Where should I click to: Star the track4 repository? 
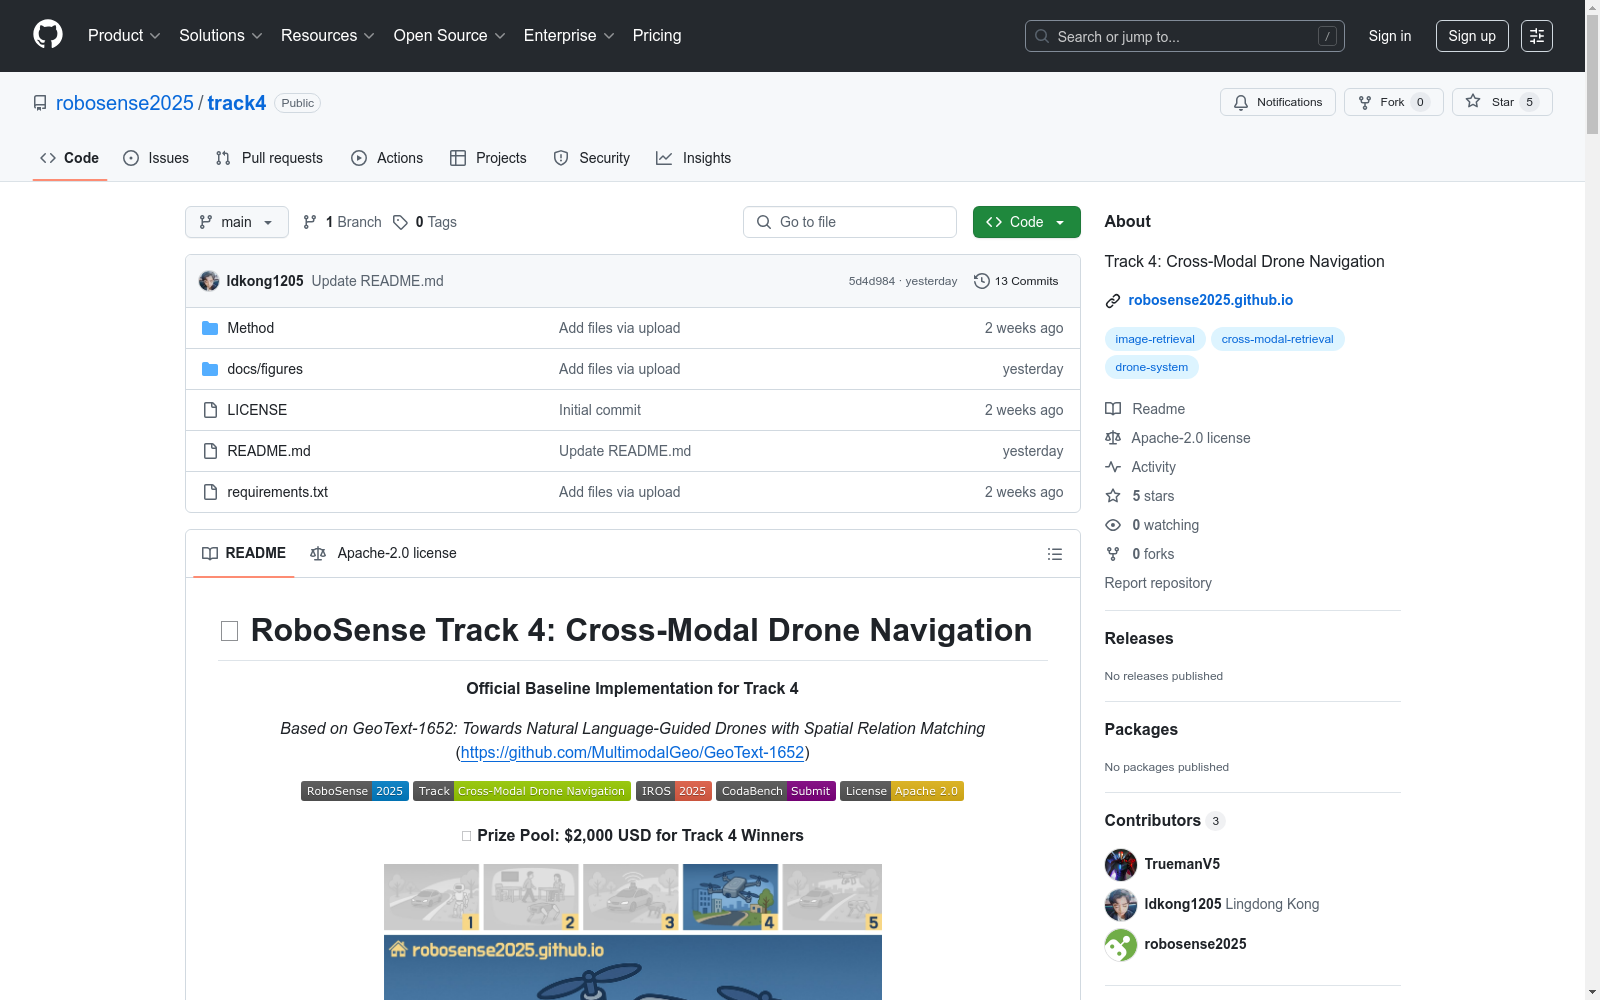1502,102
